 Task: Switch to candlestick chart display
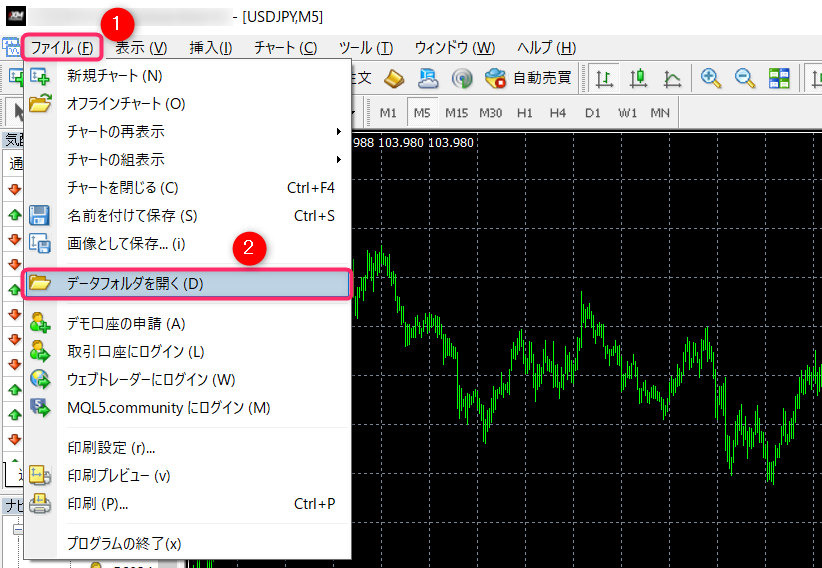pyautogui.click(x=638, y=79)
